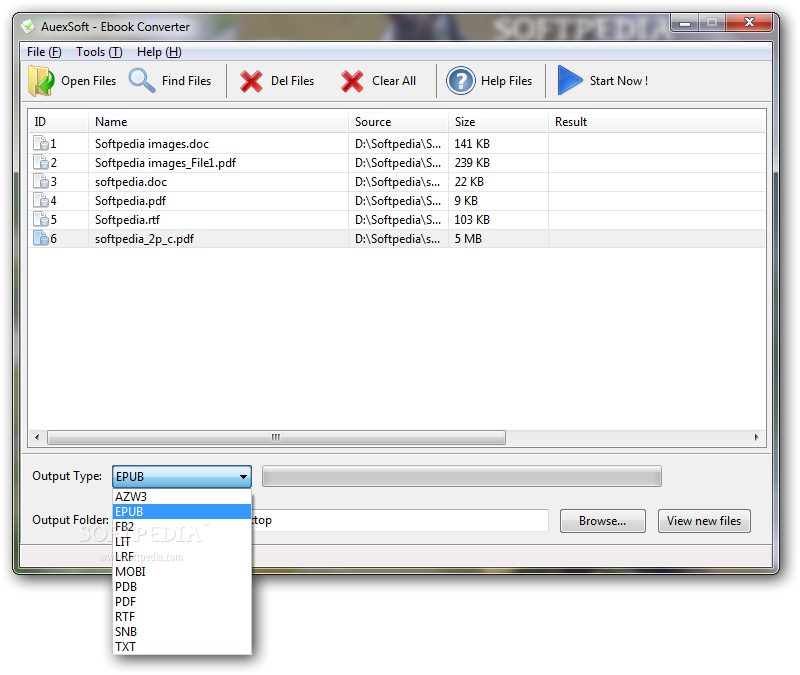This screenshot has height=675, width=800.
Task: Click the scrollbar right arrow
Action: (x=756, y=437)
